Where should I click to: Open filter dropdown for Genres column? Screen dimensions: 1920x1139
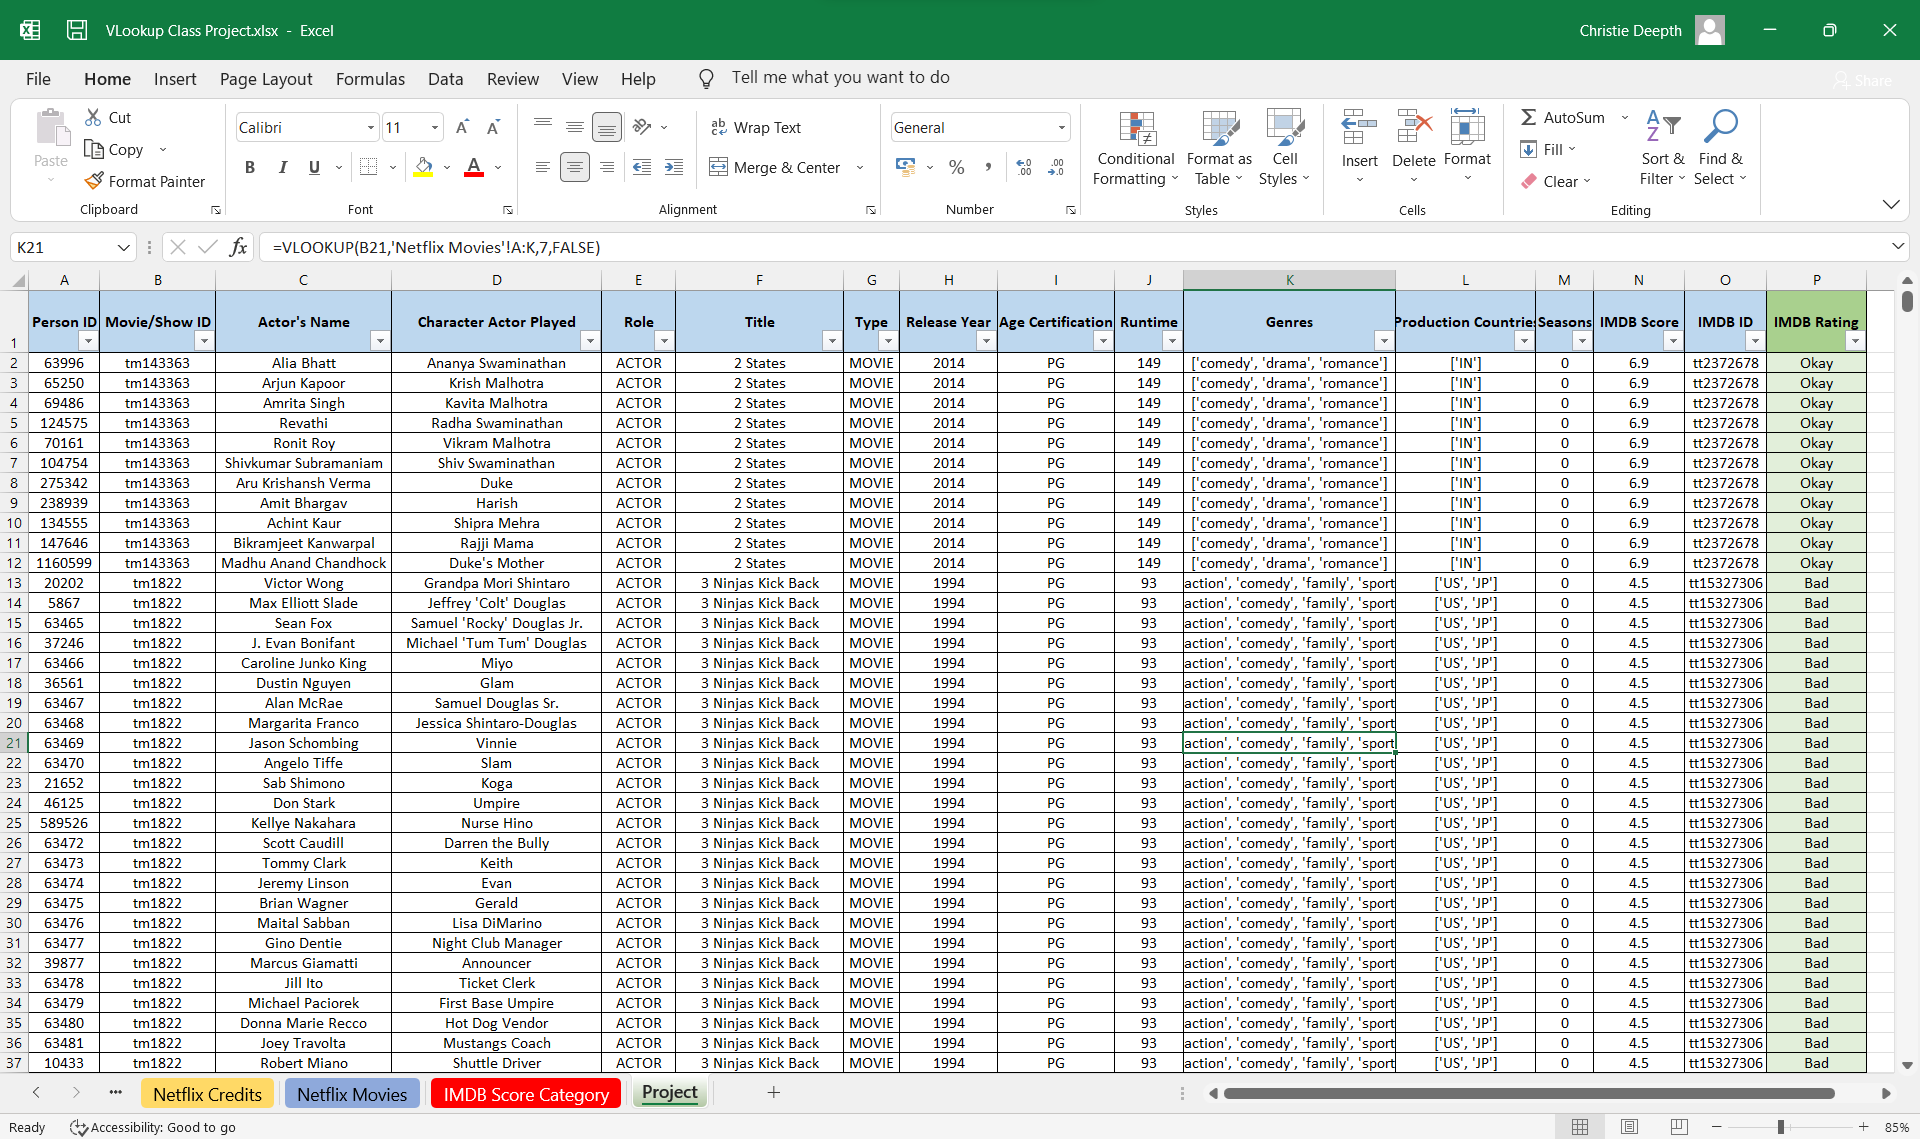tap(1383, 341)
